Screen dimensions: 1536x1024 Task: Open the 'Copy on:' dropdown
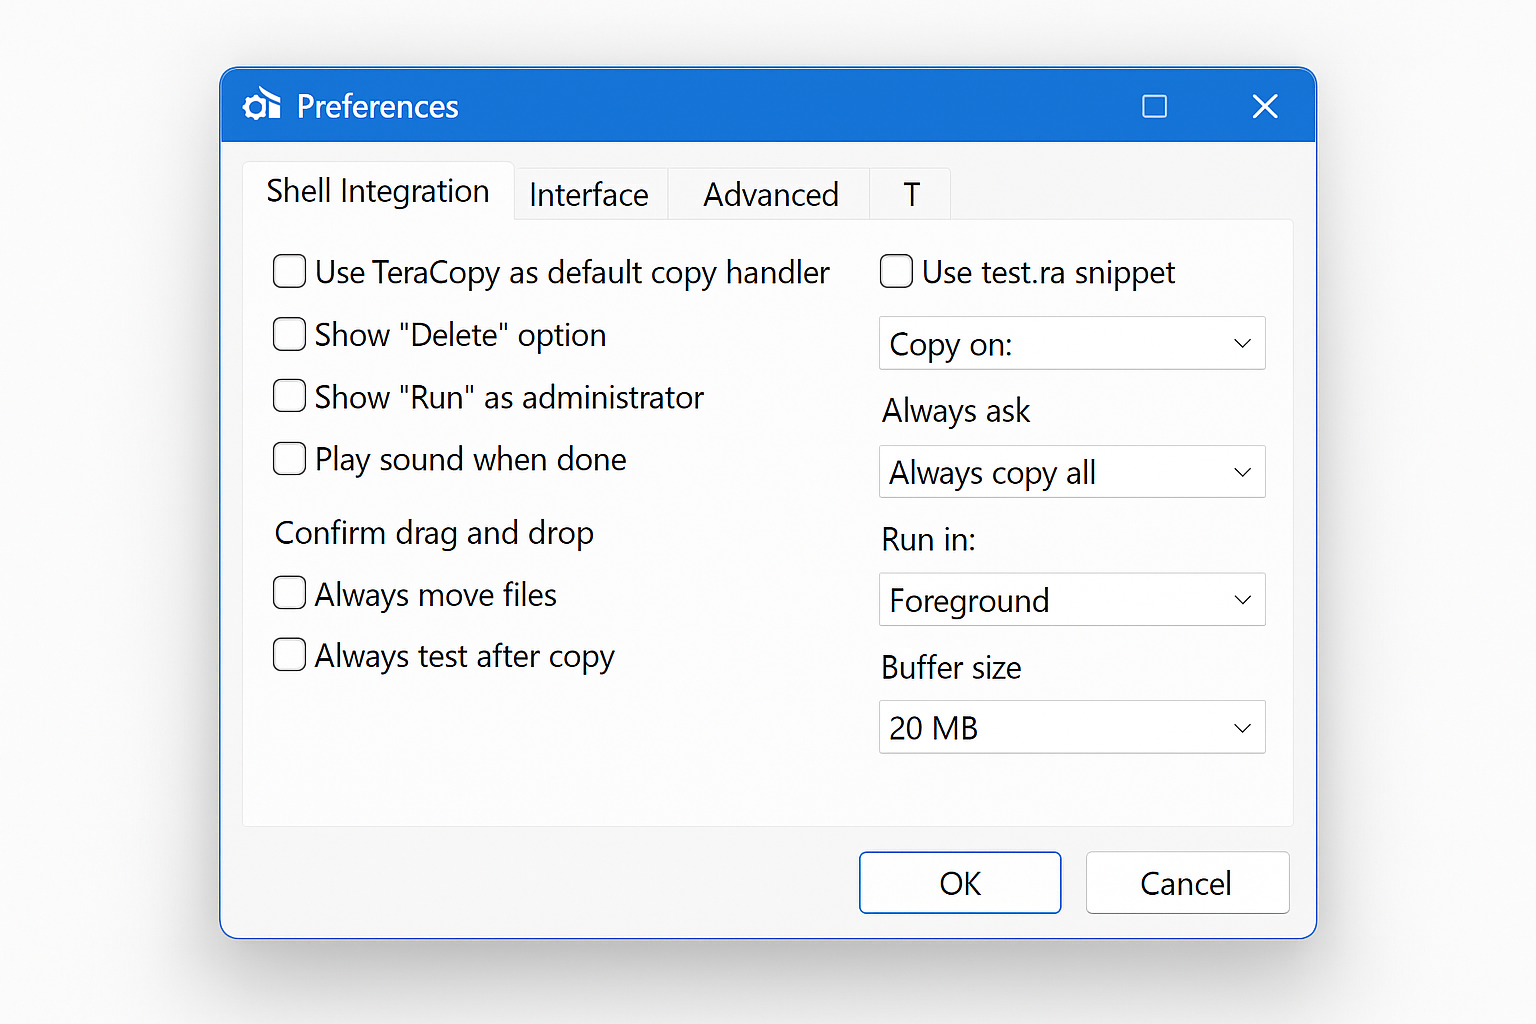click(1071, 343)
